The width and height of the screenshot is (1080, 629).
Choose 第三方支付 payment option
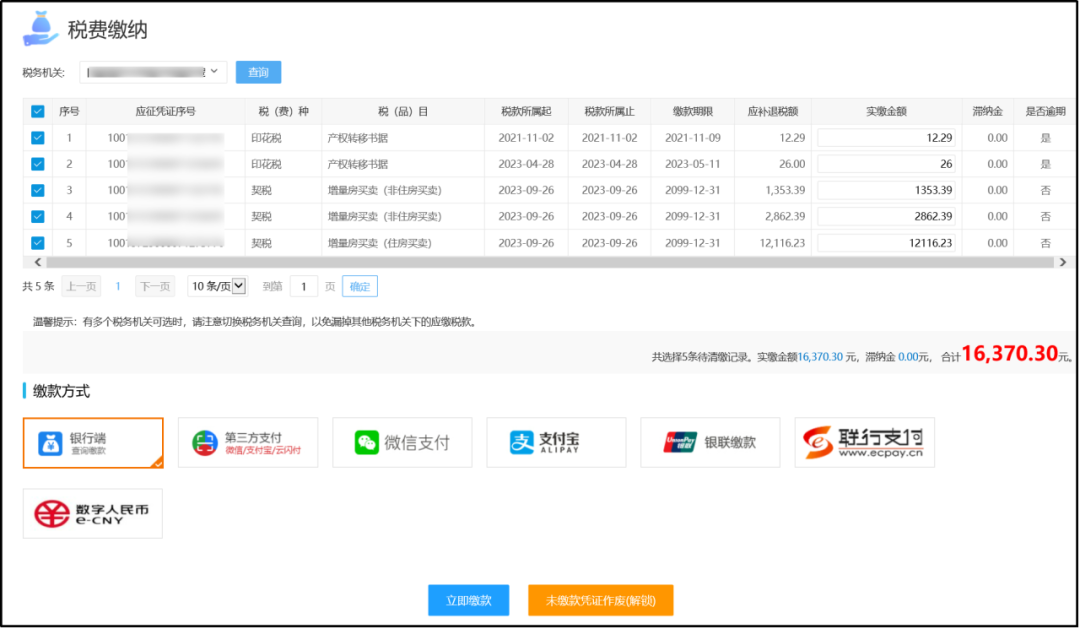(248, 443)
